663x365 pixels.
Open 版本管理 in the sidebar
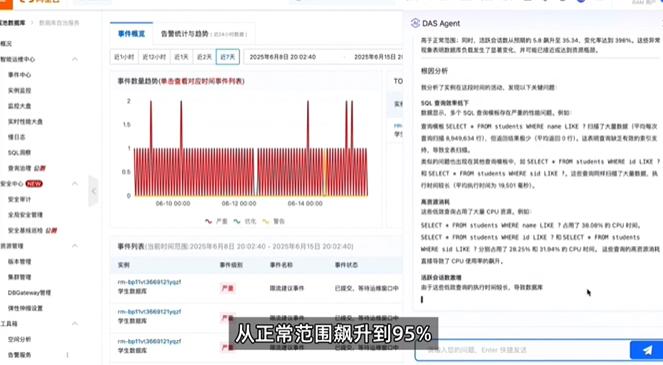point(19,261)
